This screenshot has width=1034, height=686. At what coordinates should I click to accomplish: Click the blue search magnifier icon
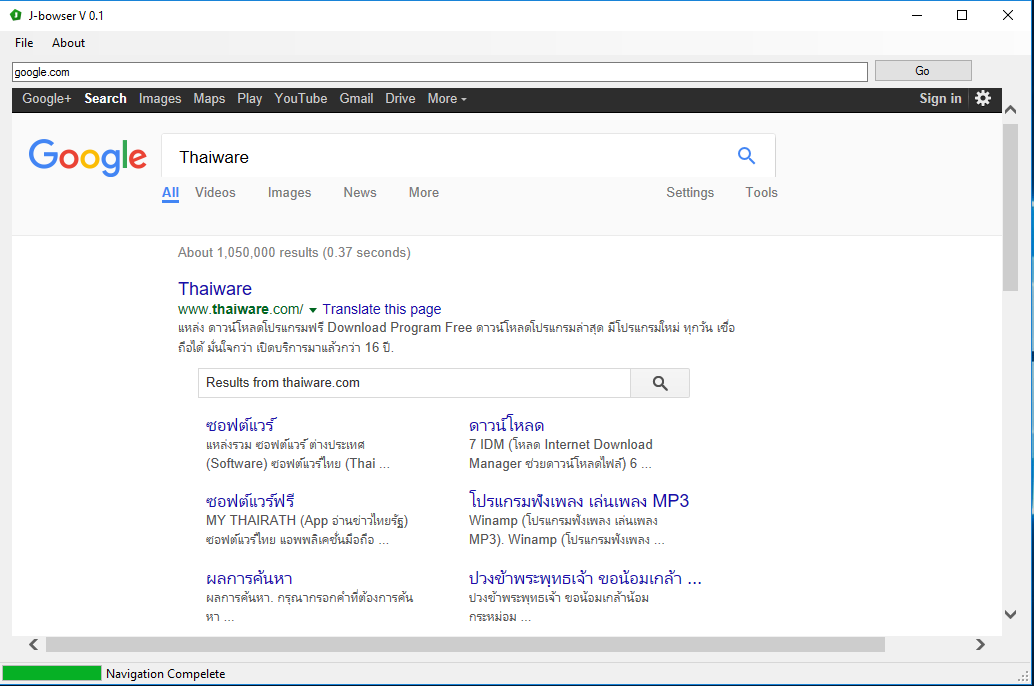point(746,156)
